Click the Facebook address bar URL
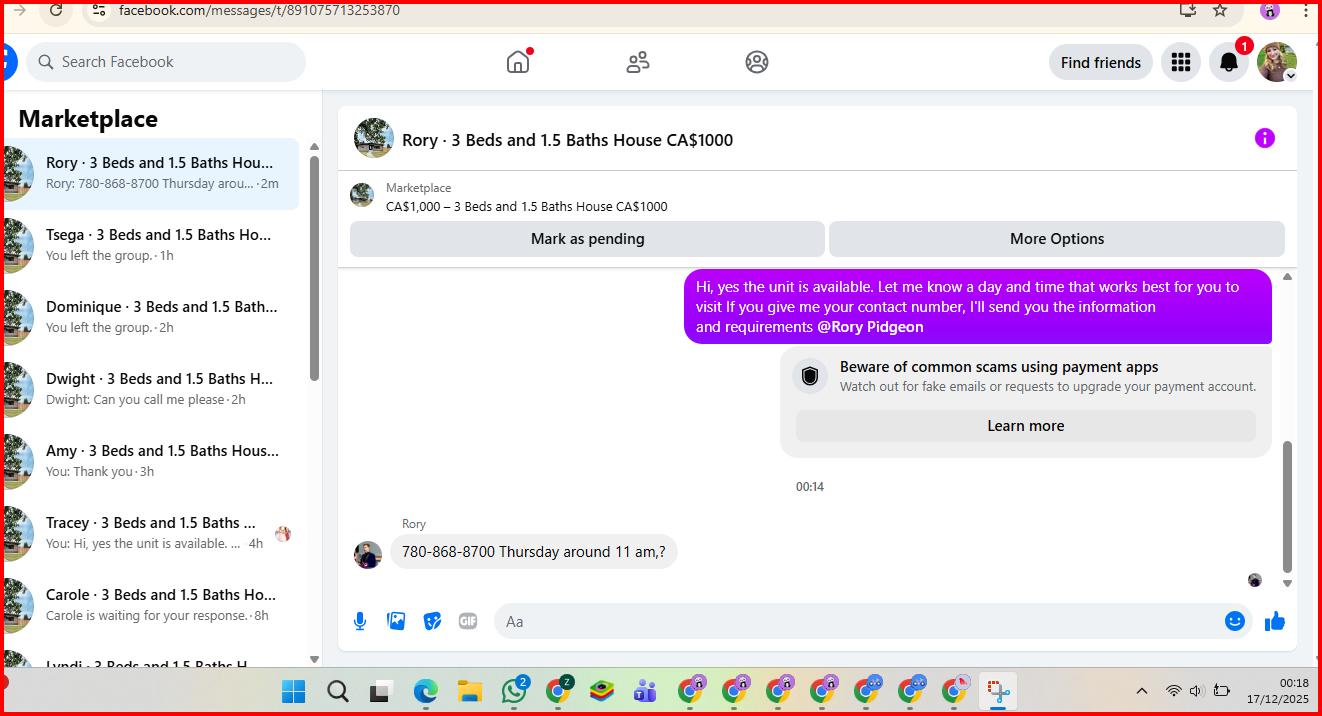This screenshot has width=1322, height=716. pos(259,10)
